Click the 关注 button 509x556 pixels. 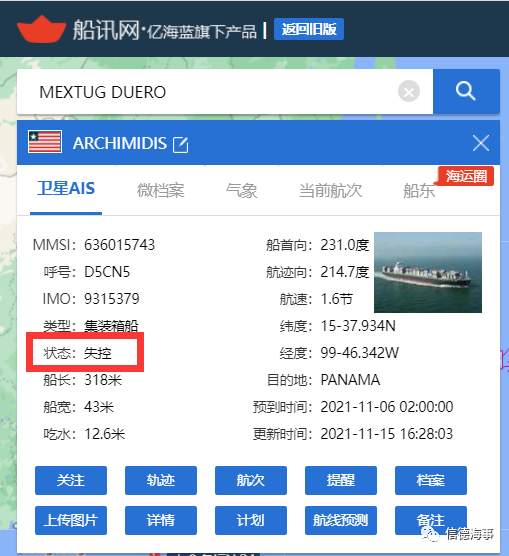point(71,480)
